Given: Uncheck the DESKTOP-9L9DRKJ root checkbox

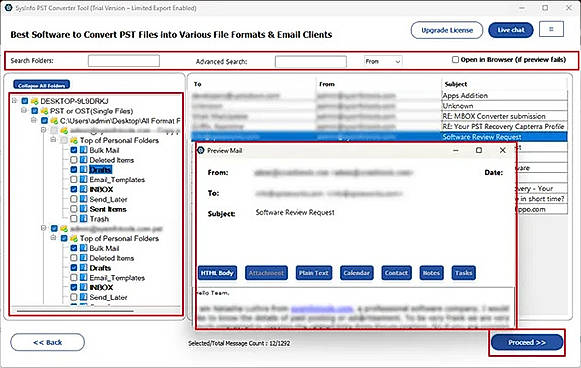Looking at the screenshot, I should pos(25,101).
